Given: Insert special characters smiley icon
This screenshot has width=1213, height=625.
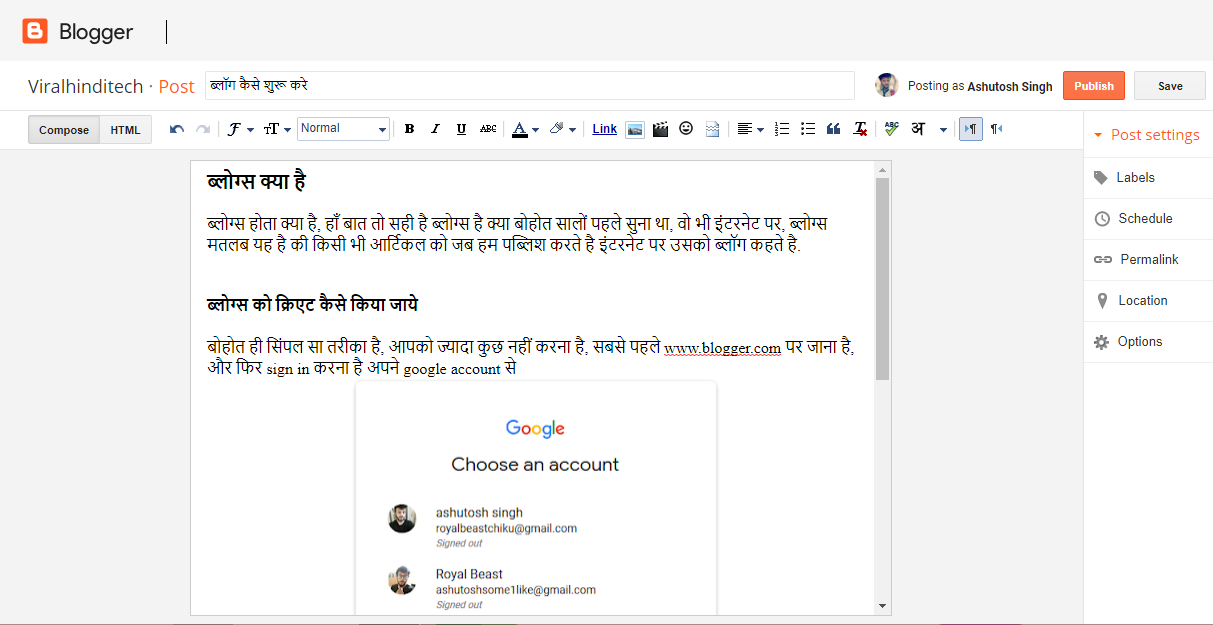Looking at the screenshot, I should pyautogui.click(x=686, y=128).
